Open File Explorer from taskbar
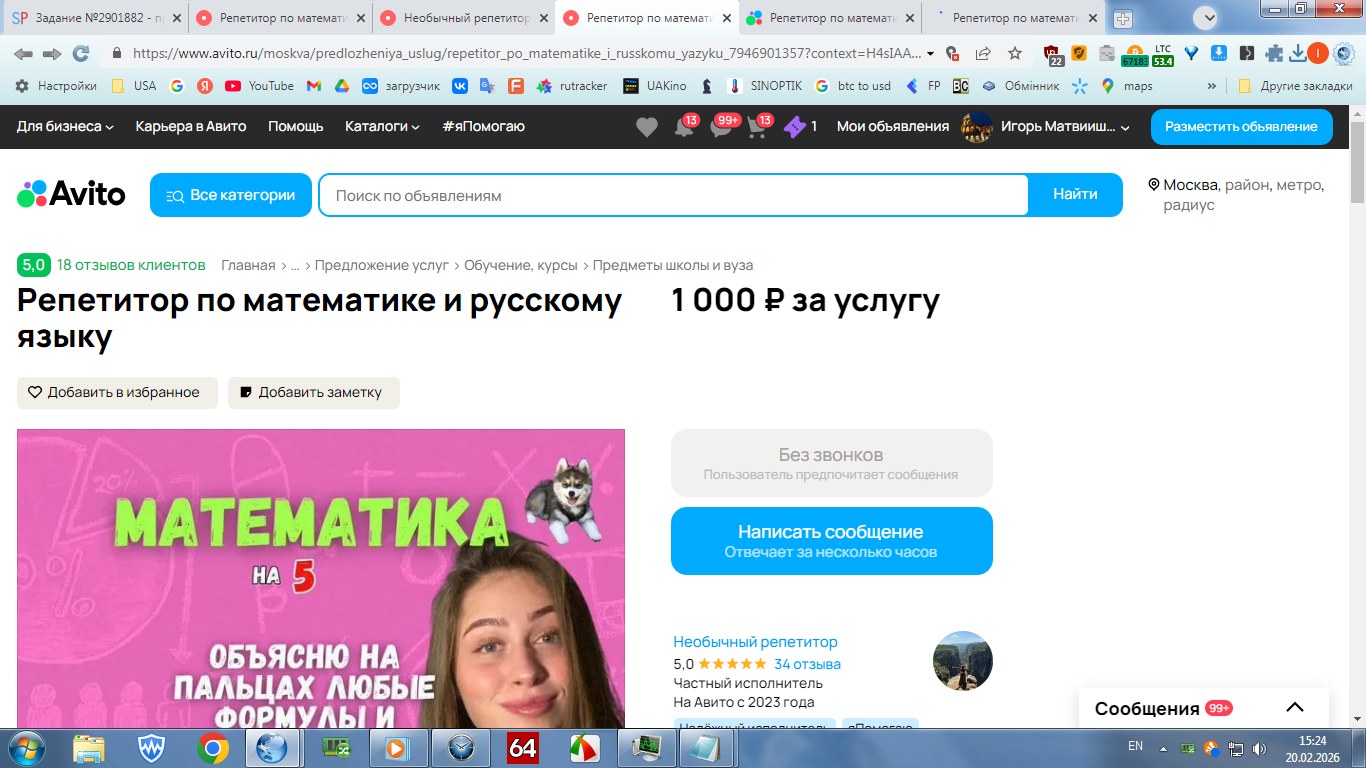Screen dimensions: 1366x768 coord(89,748)
